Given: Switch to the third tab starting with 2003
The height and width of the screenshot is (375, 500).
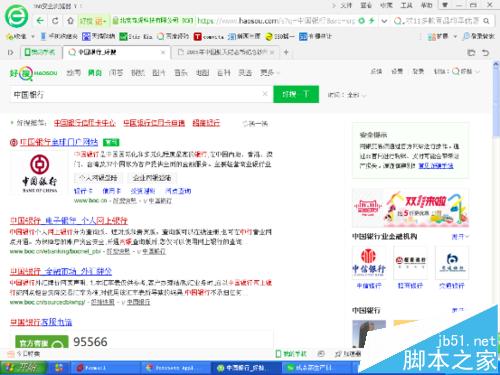Looking at the screenshot, I should point(225,52).
